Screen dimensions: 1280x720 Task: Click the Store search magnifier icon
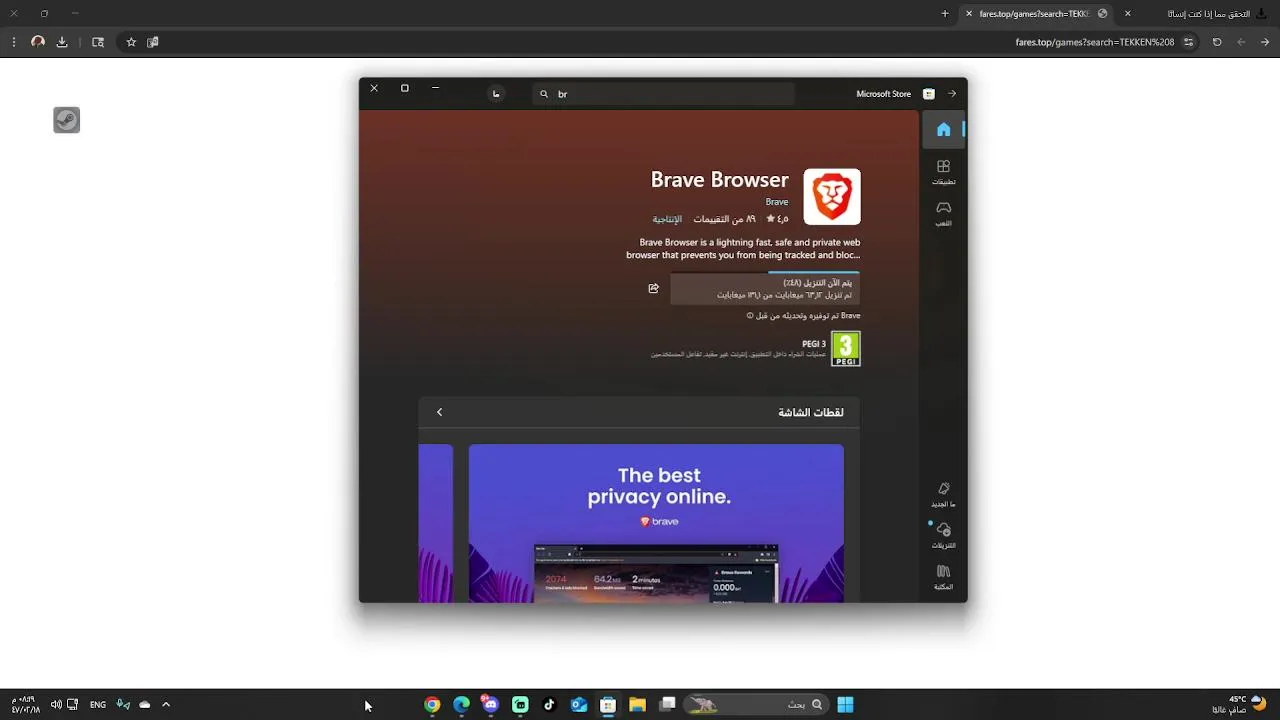(544, 94)
